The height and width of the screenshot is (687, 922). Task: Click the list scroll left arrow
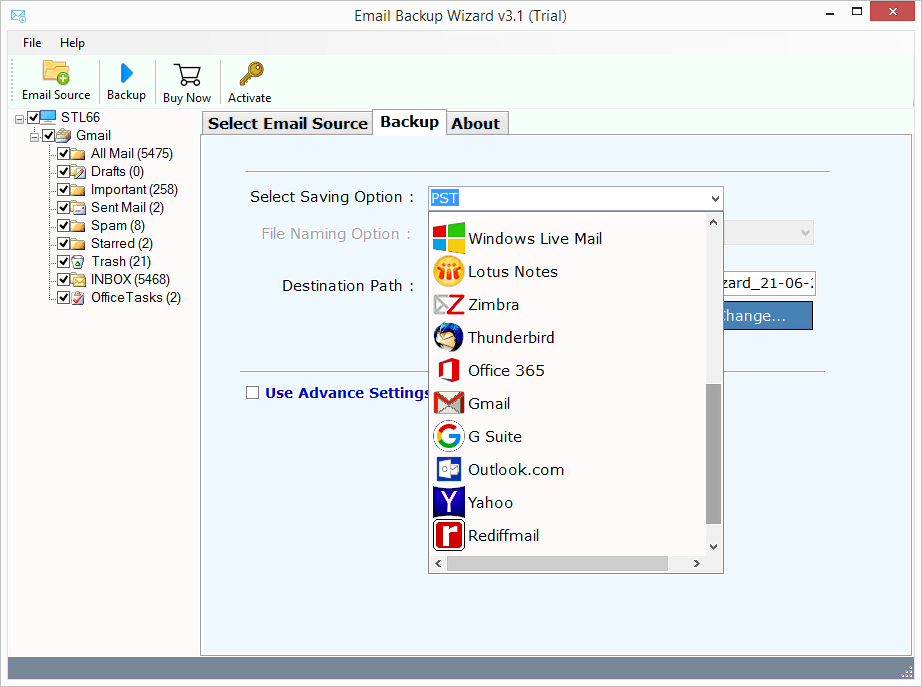pos(438,563)
